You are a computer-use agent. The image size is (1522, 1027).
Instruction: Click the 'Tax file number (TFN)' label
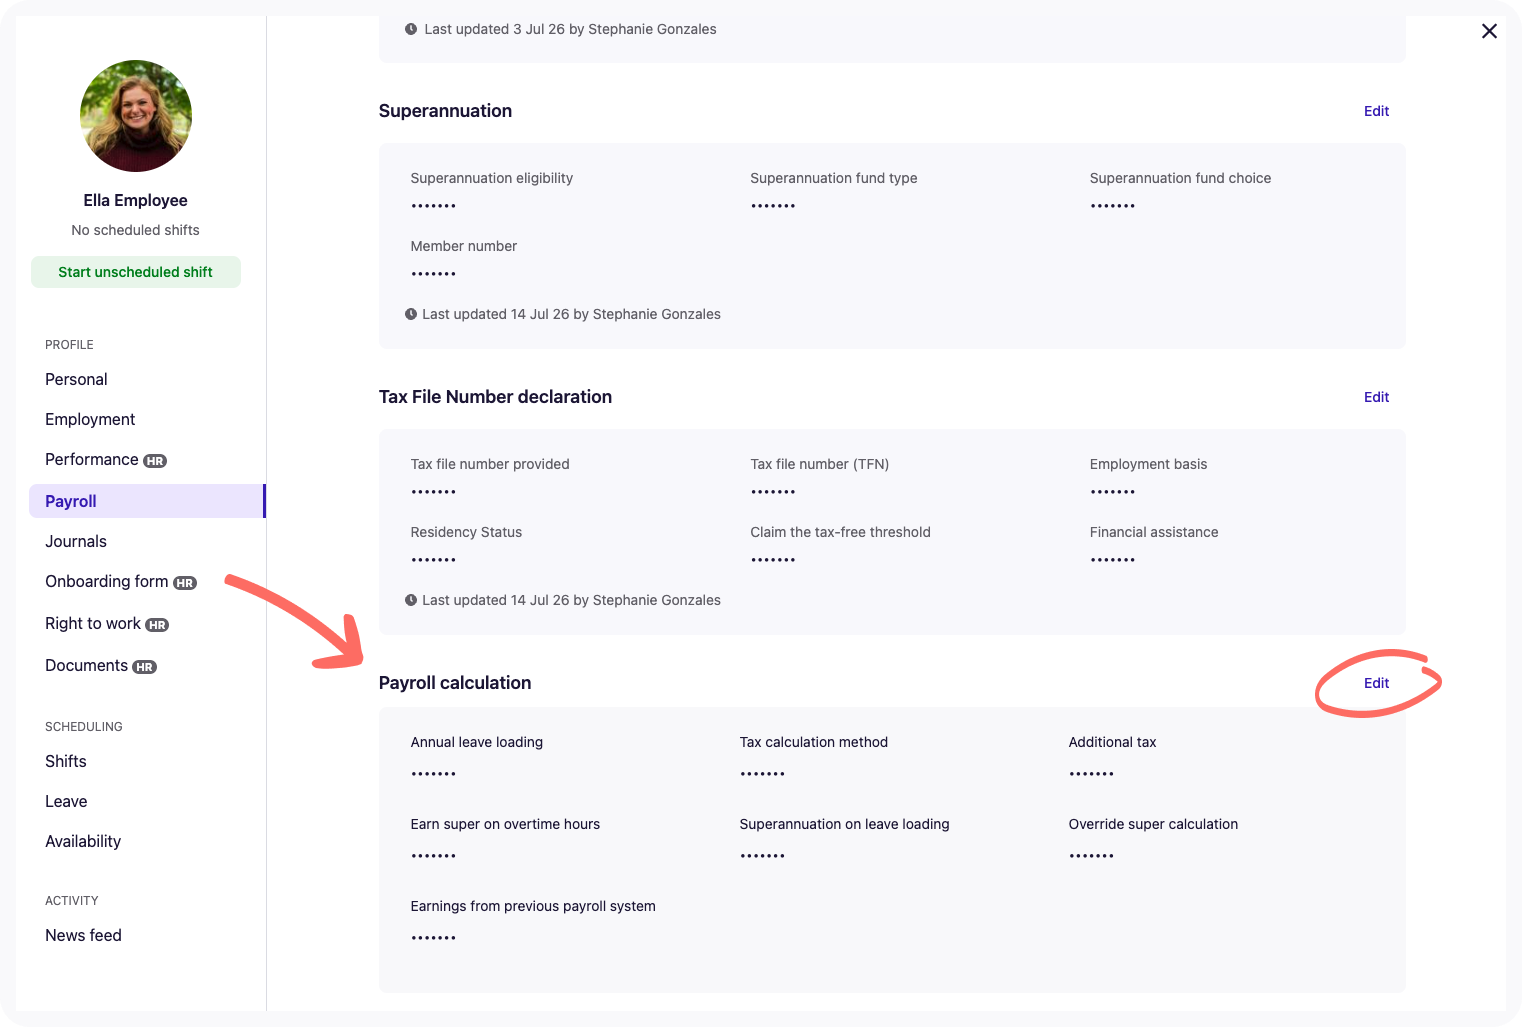tap(820, 464)
